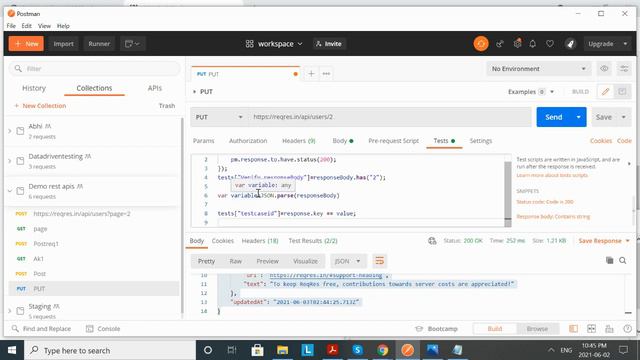Open Test Results (2/2) tab
This screenshot has height=360, width=640.
pos(313,241)
